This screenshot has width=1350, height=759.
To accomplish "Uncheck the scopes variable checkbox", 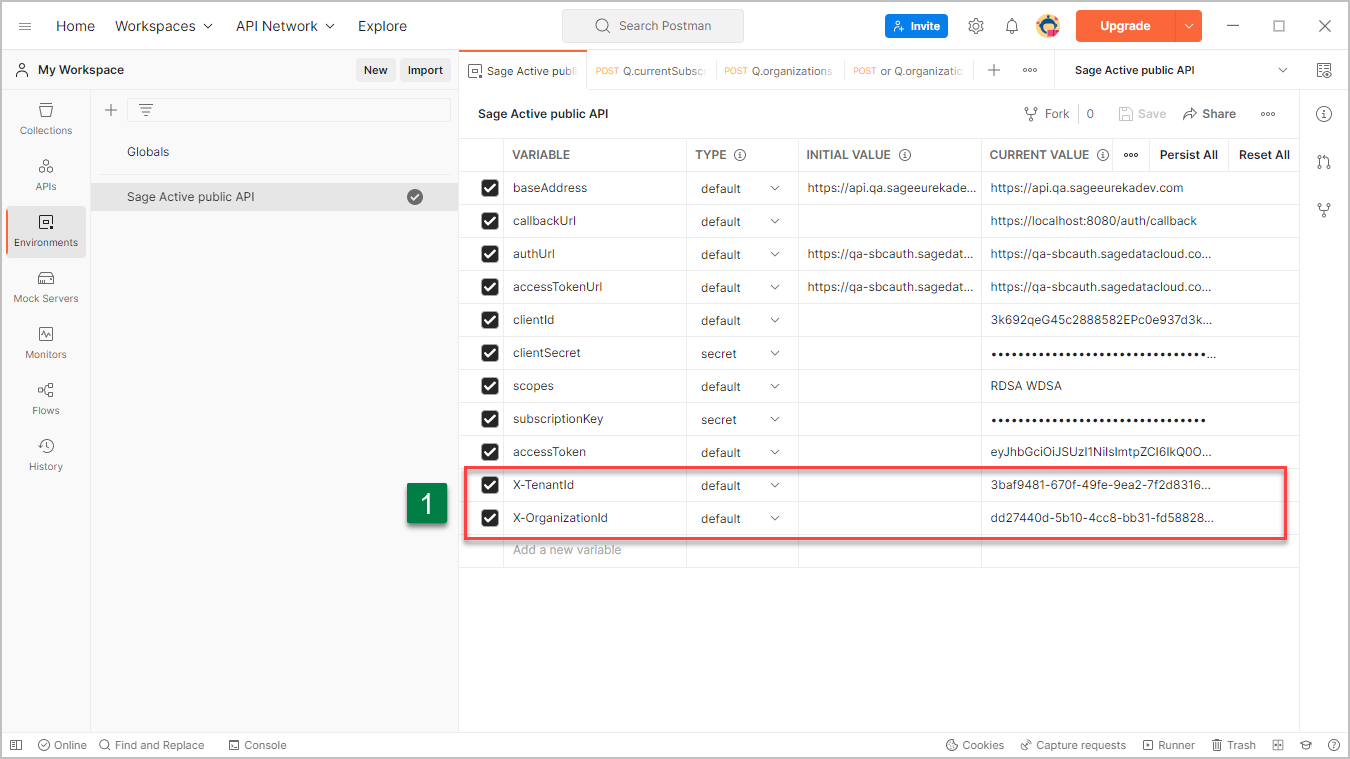I will tap(490, 386).
